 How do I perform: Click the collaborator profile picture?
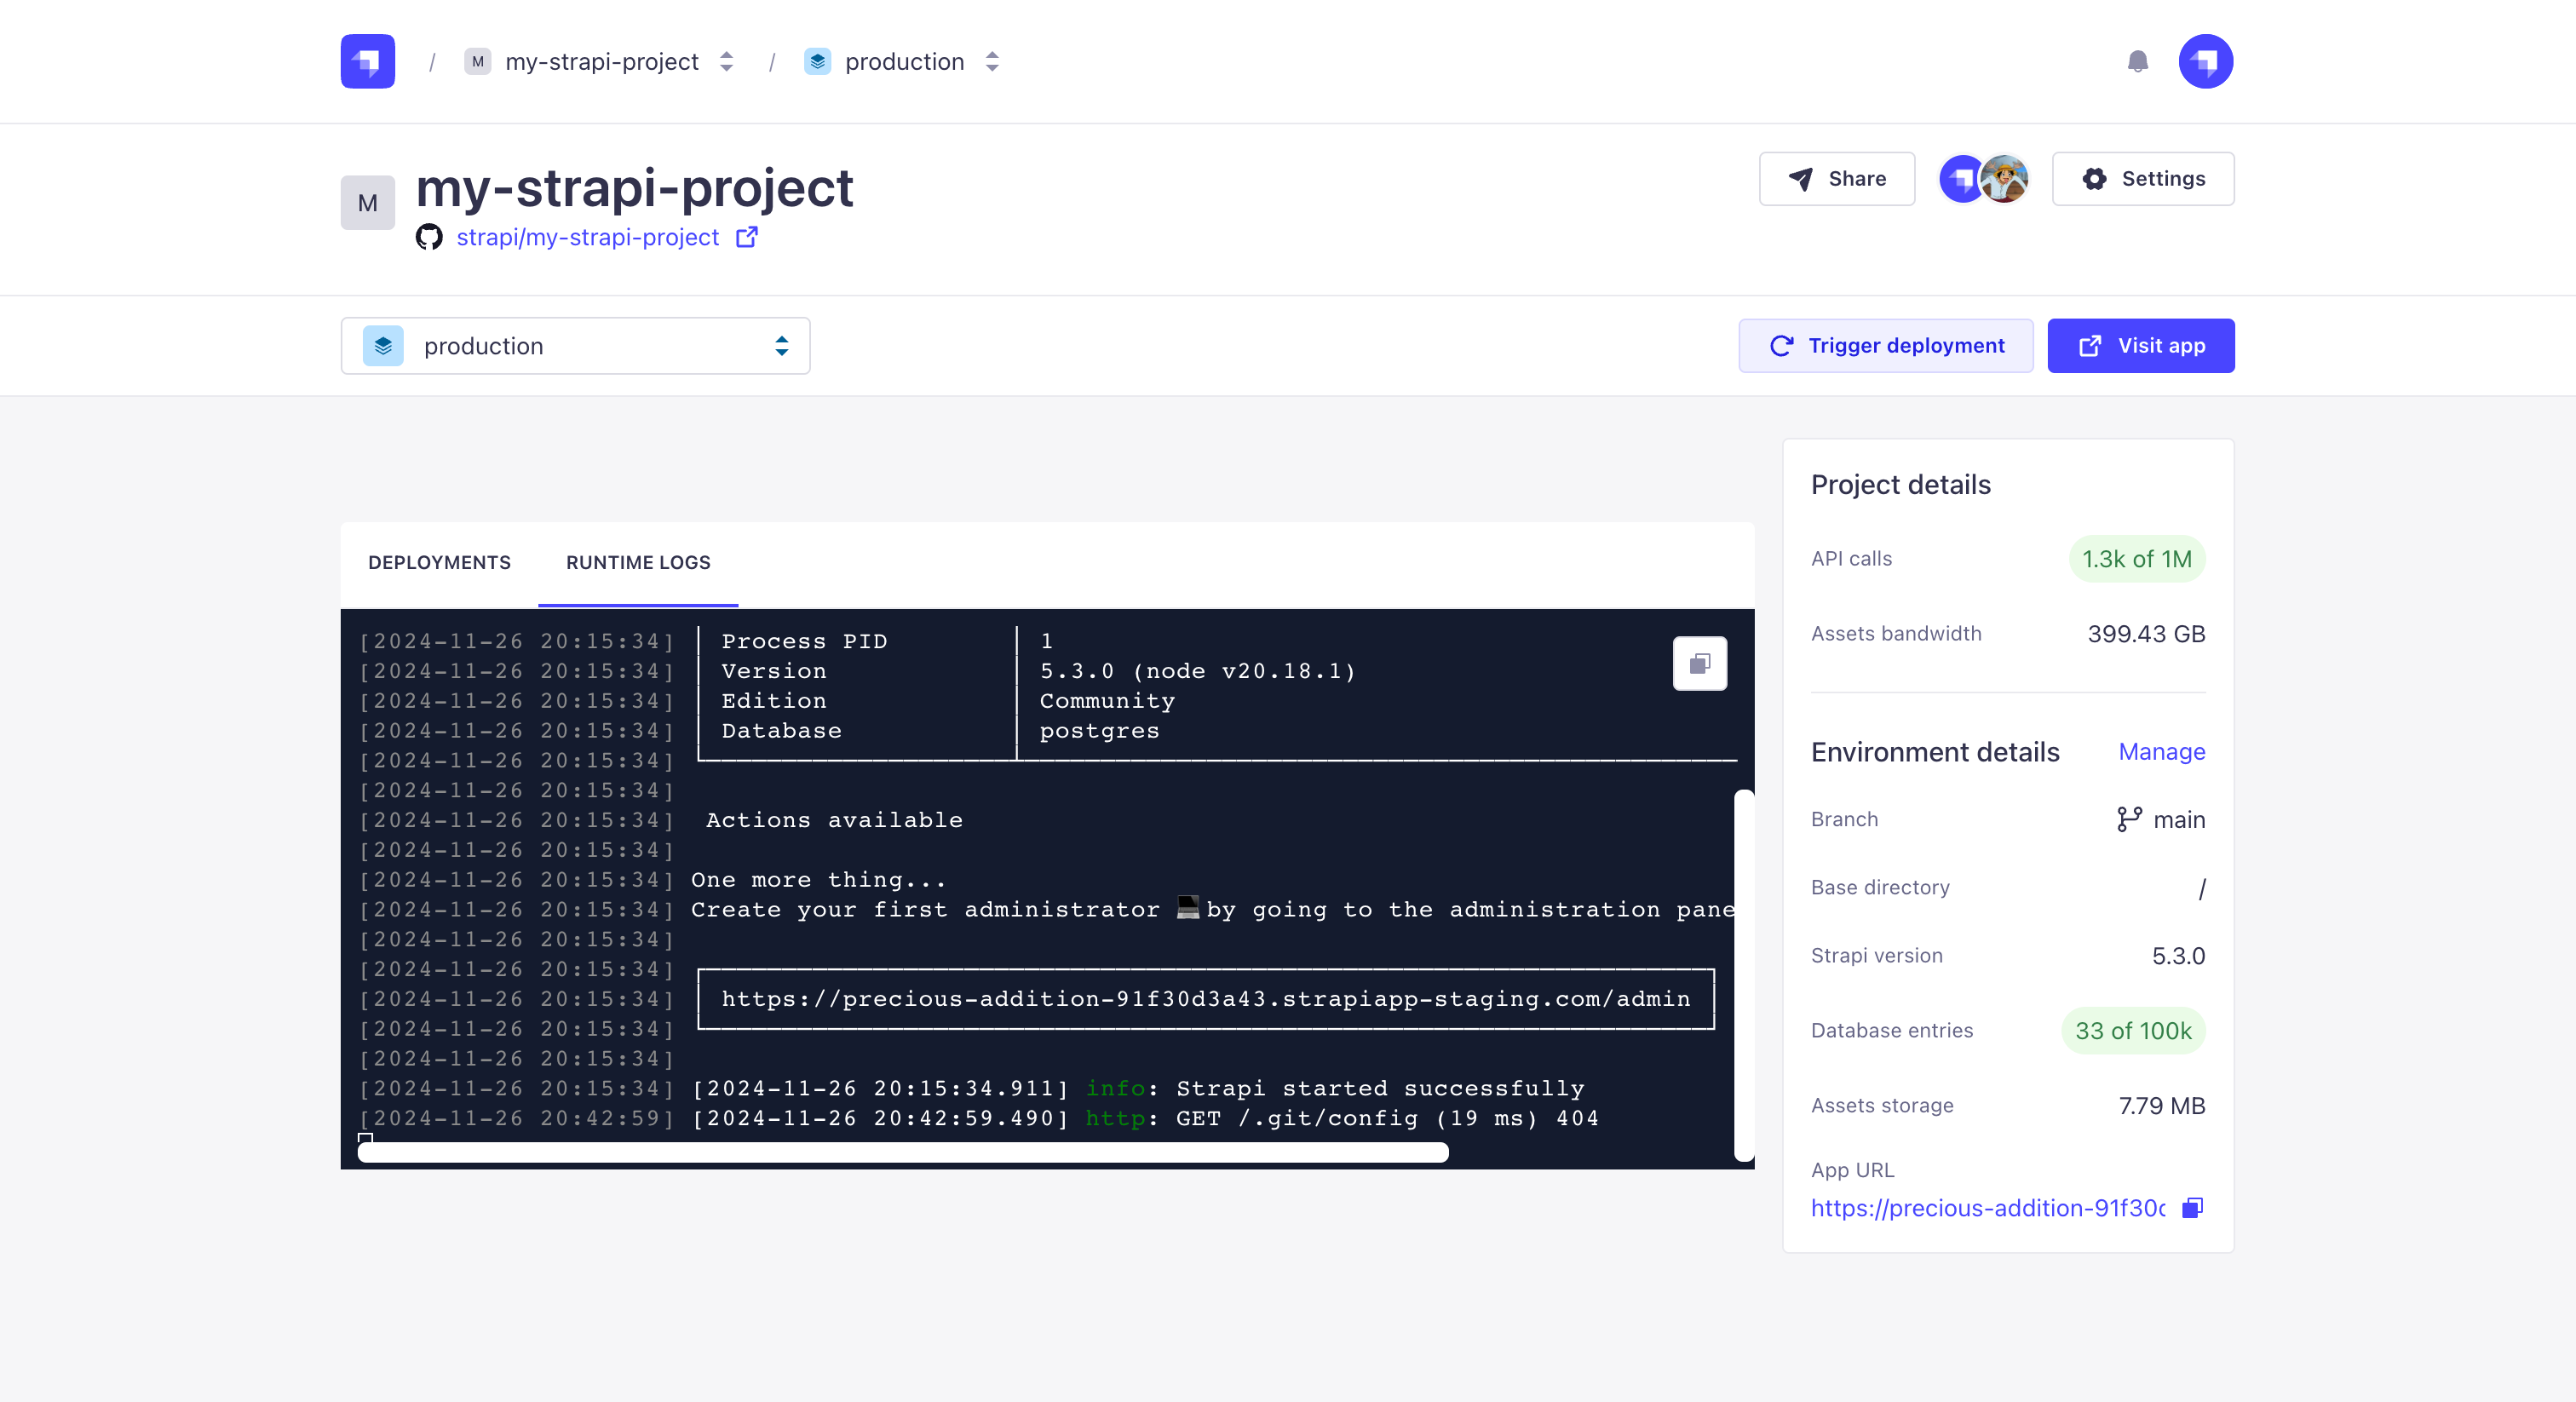(2005, 179)
